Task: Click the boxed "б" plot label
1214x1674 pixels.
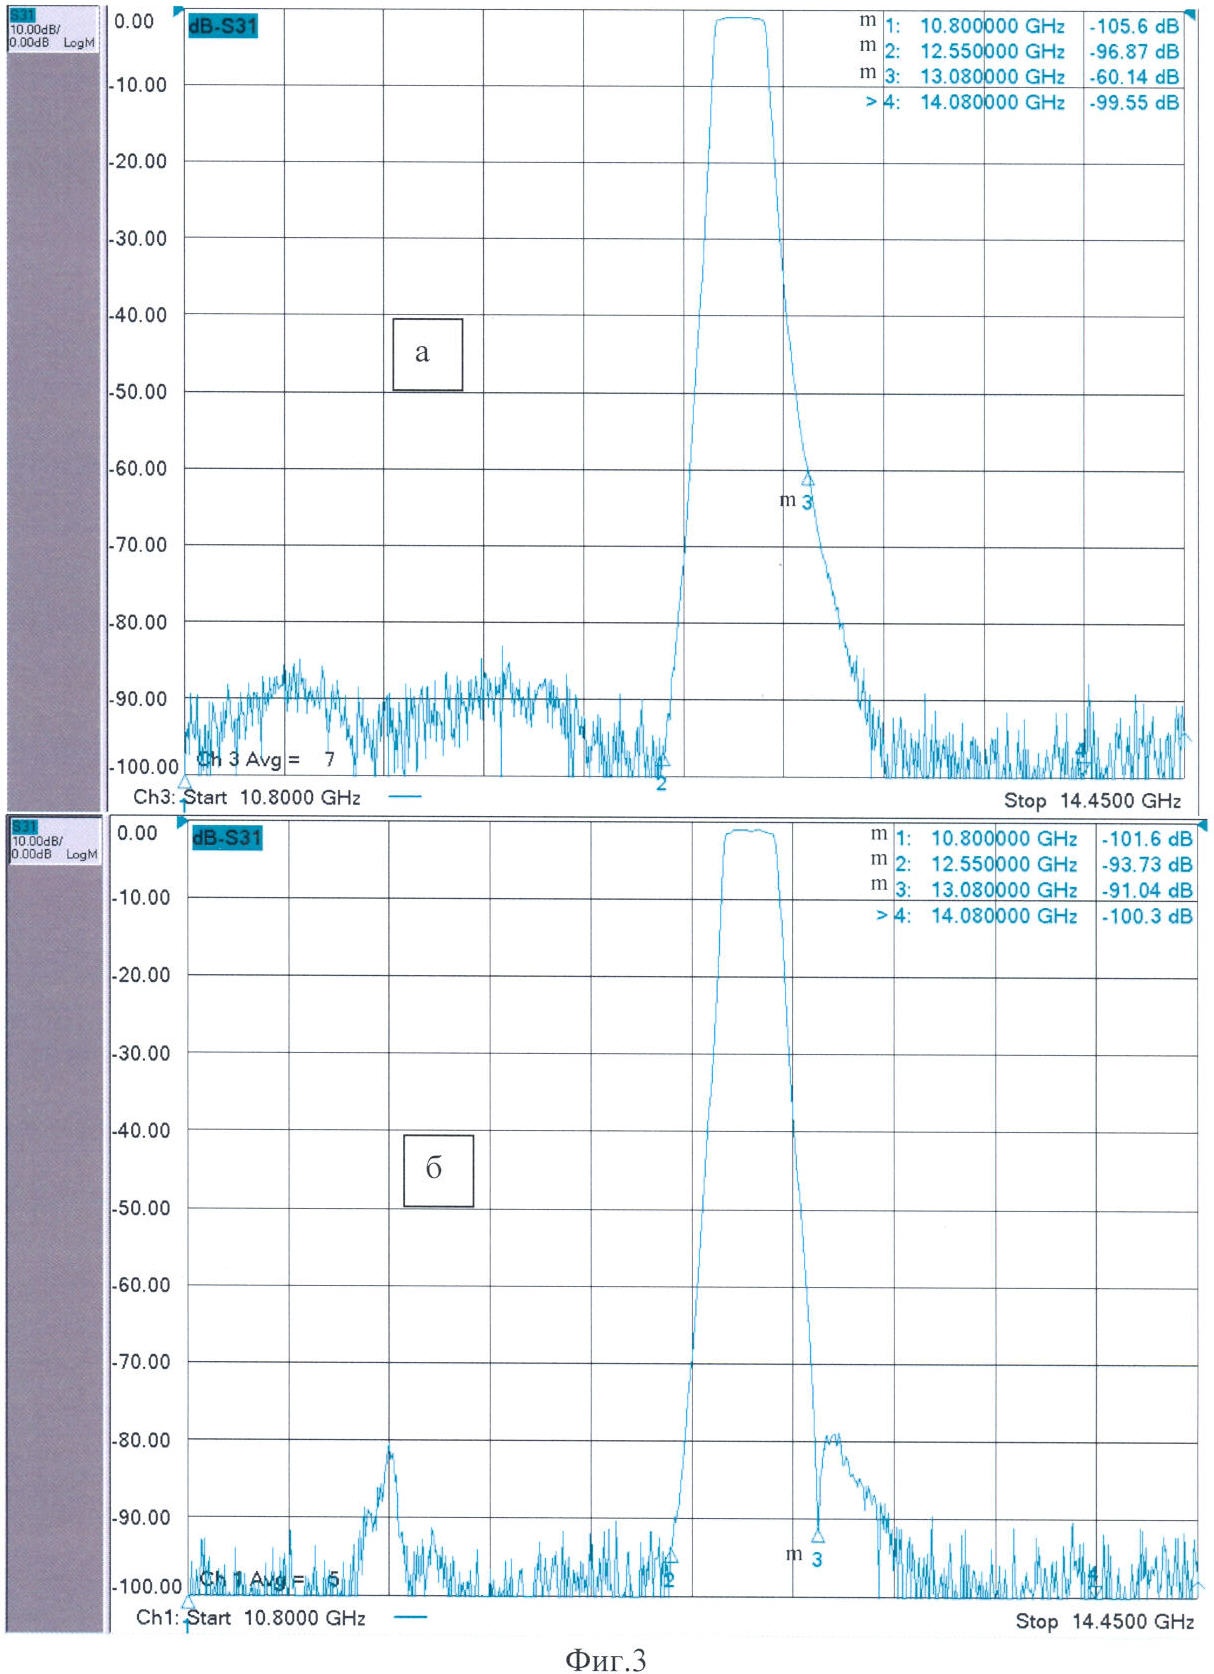Action: point(438,1170)
